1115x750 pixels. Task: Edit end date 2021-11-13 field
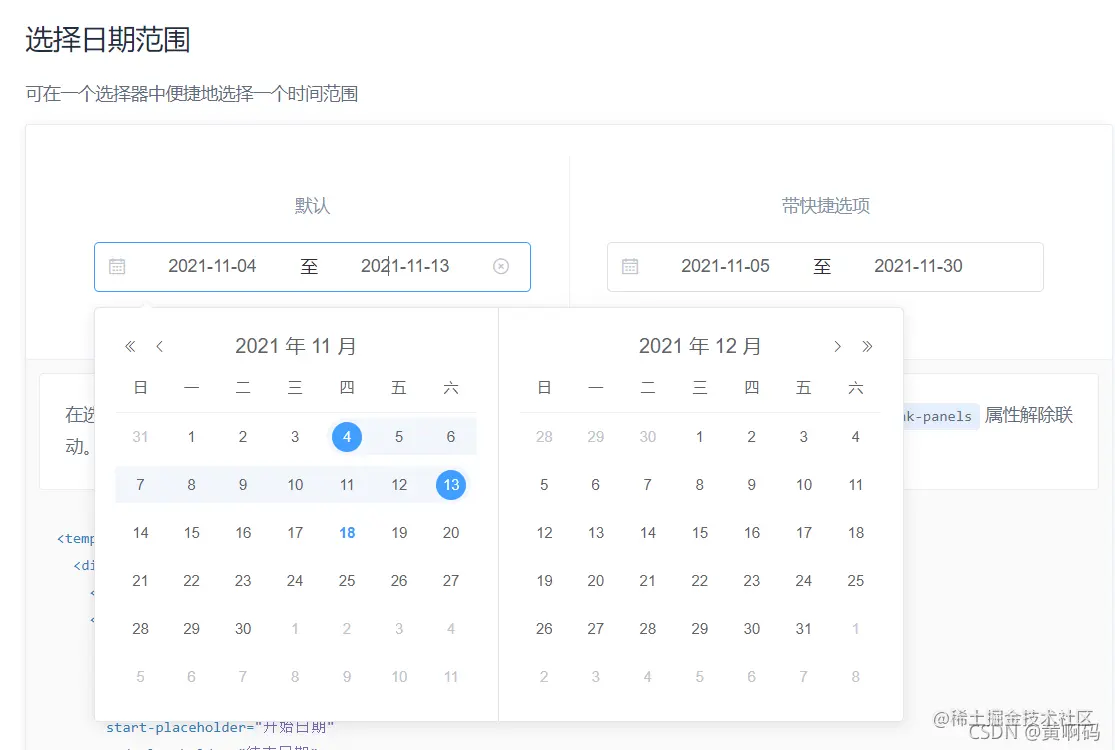405,266
